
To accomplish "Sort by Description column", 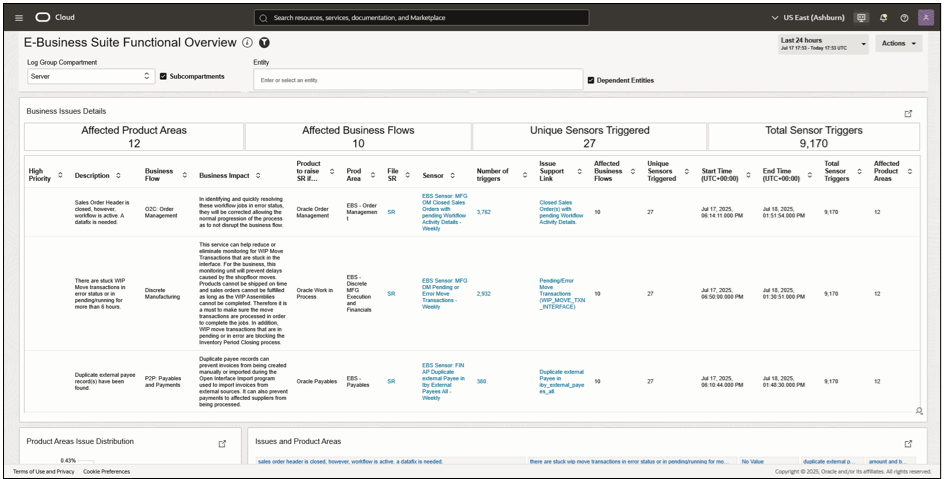I will (x=118, y=176).
